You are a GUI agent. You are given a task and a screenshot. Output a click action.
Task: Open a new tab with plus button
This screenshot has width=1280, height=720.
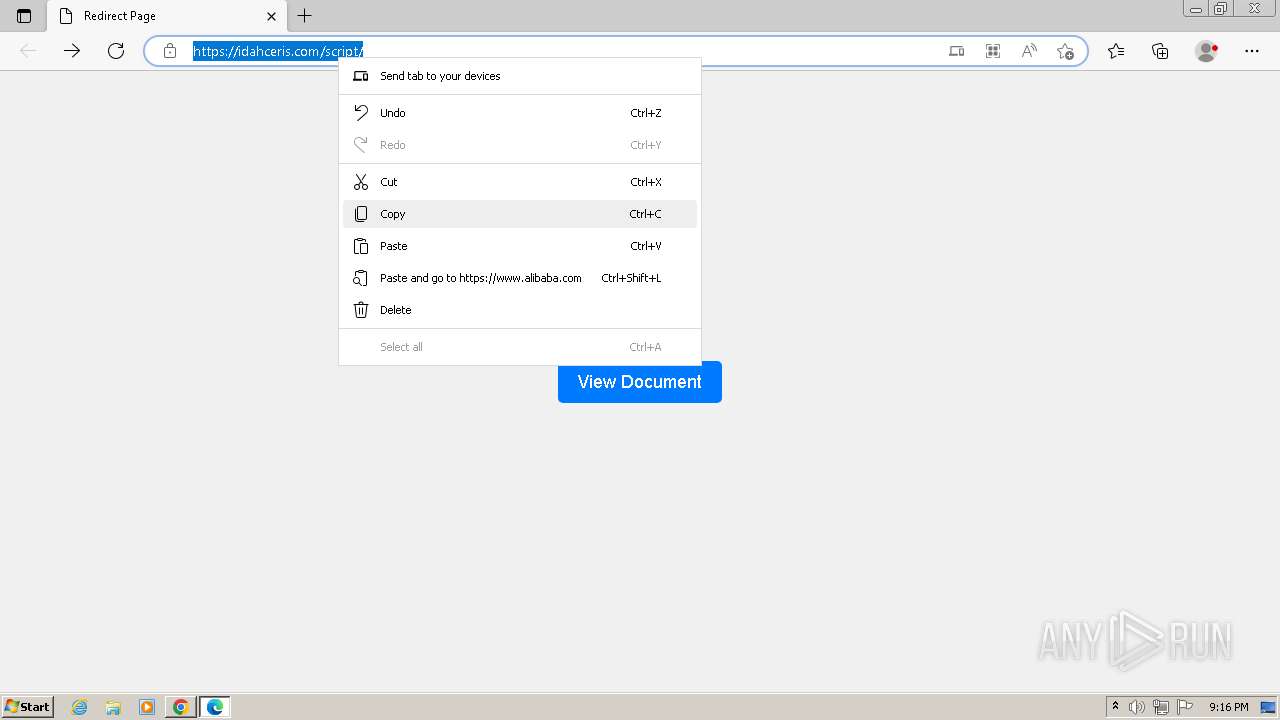point(305,16)
